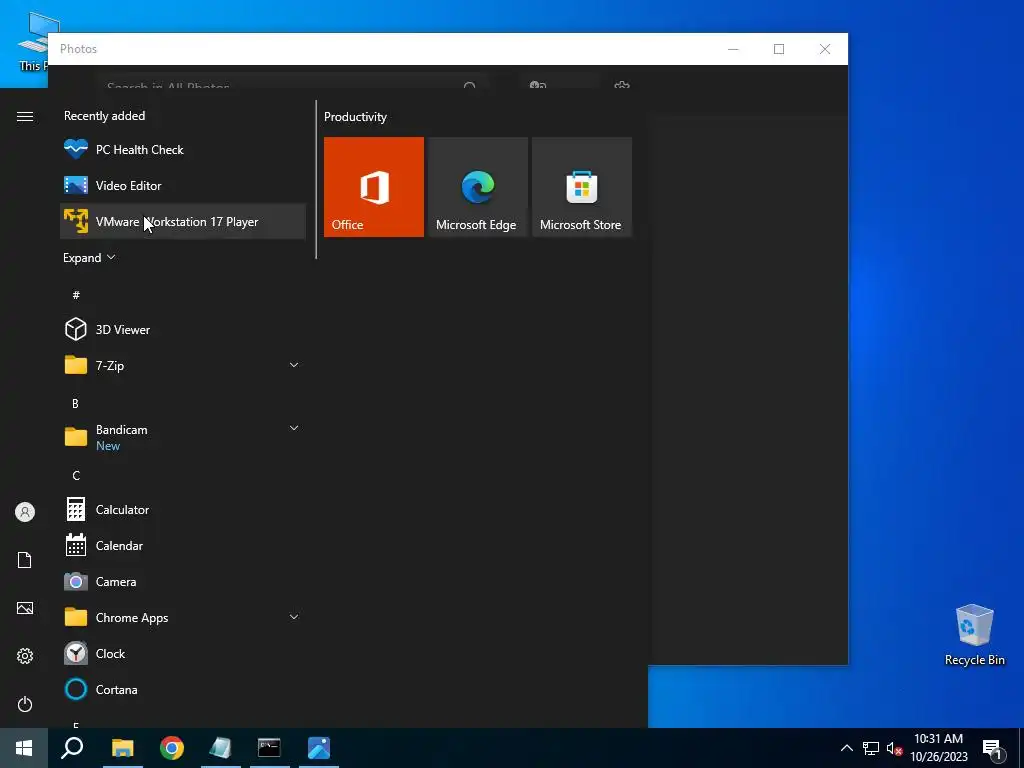Open the Chrome Apps folder icon
This screenshot has height=768, width=1024.
[x=76, y=617]
